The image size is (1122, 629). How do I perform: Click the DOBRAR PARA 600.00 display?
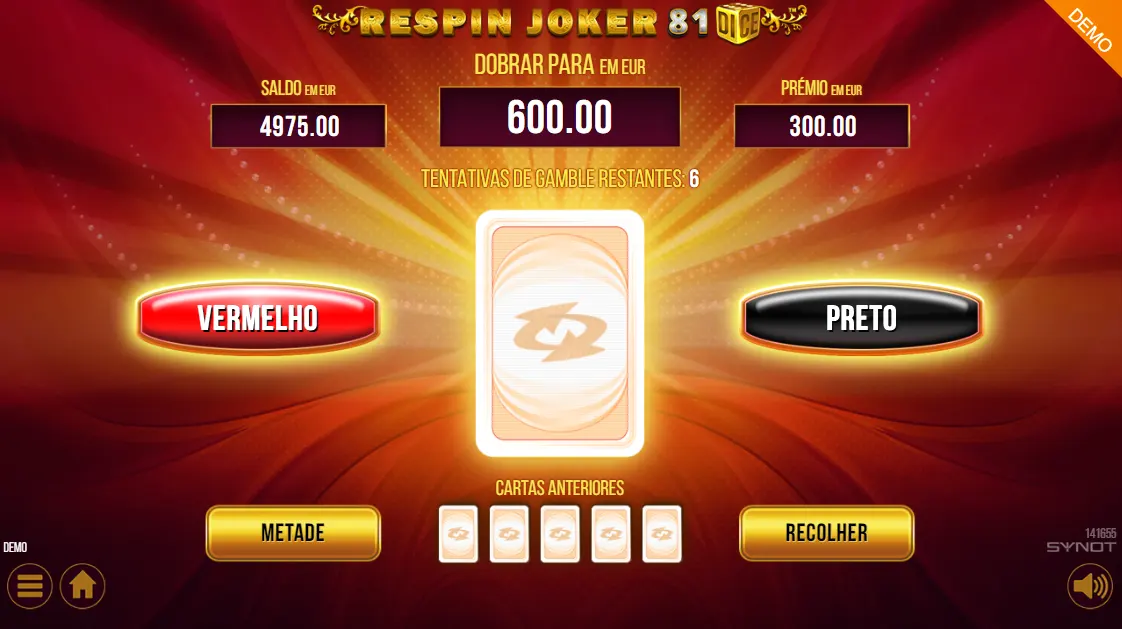tap(560, 117)
